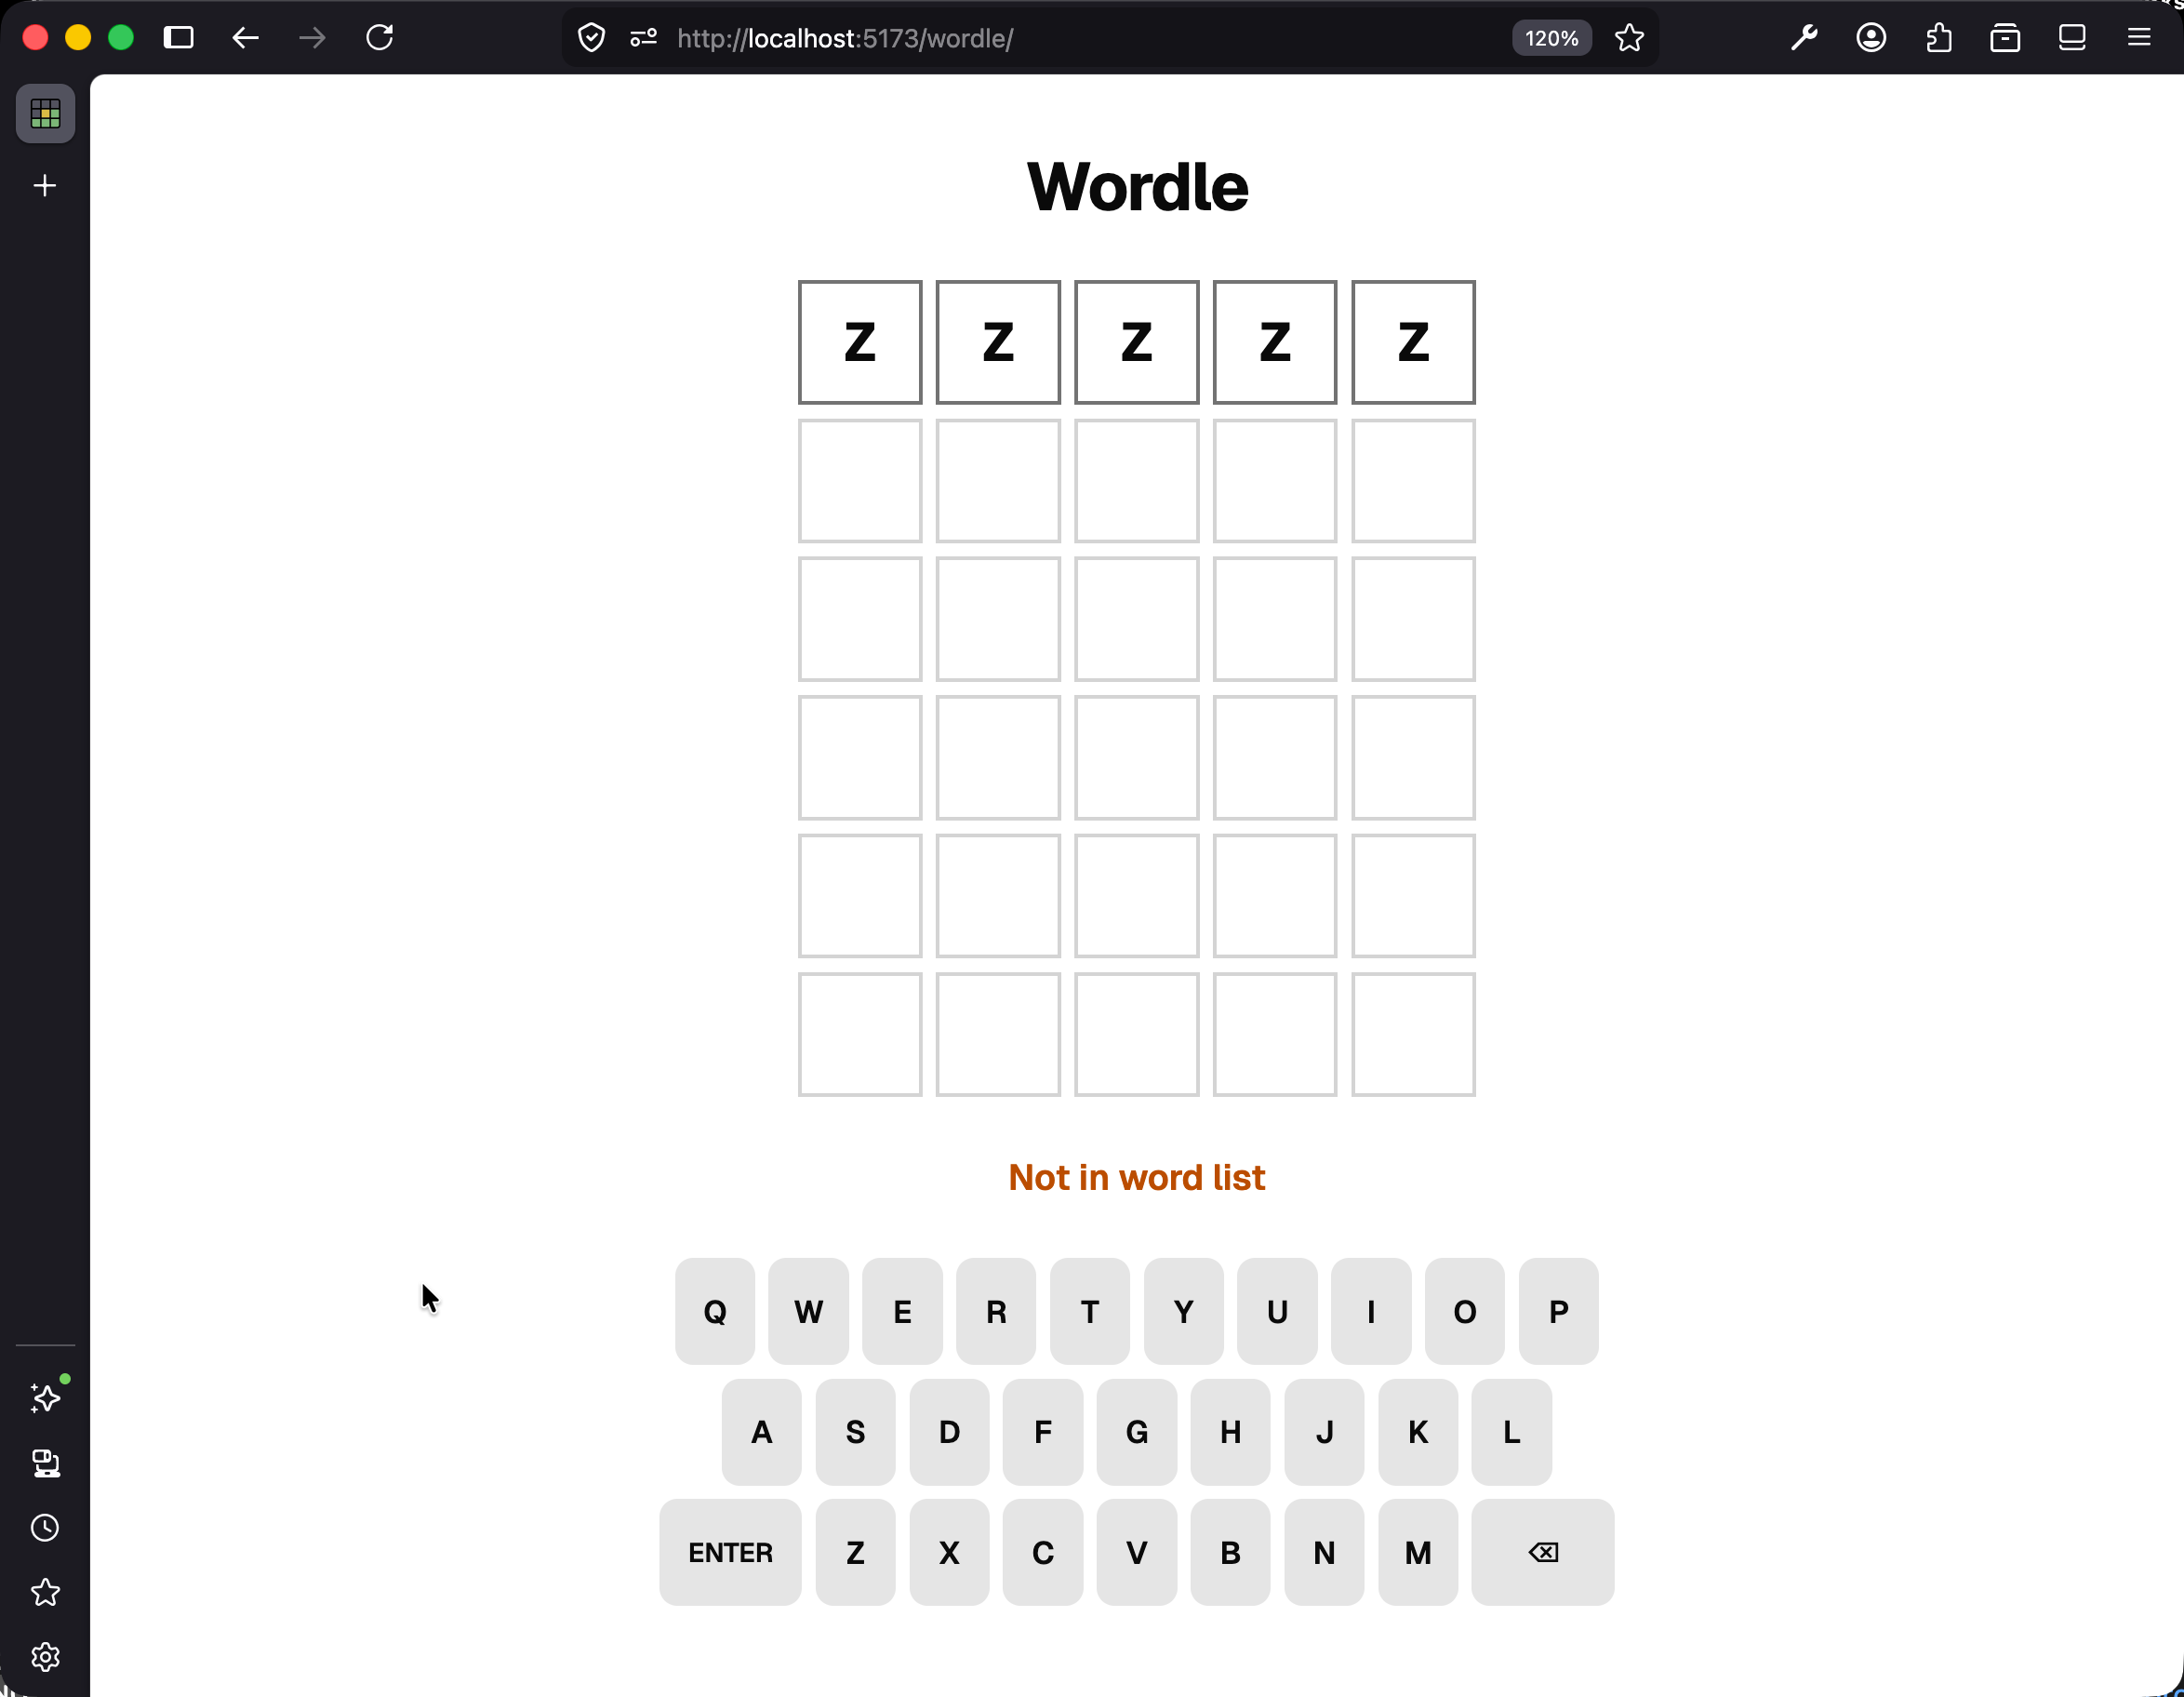Screen dimensions: 2184x1697
Task: Click the Q key on keyboard
Action: pos(715,1311)
